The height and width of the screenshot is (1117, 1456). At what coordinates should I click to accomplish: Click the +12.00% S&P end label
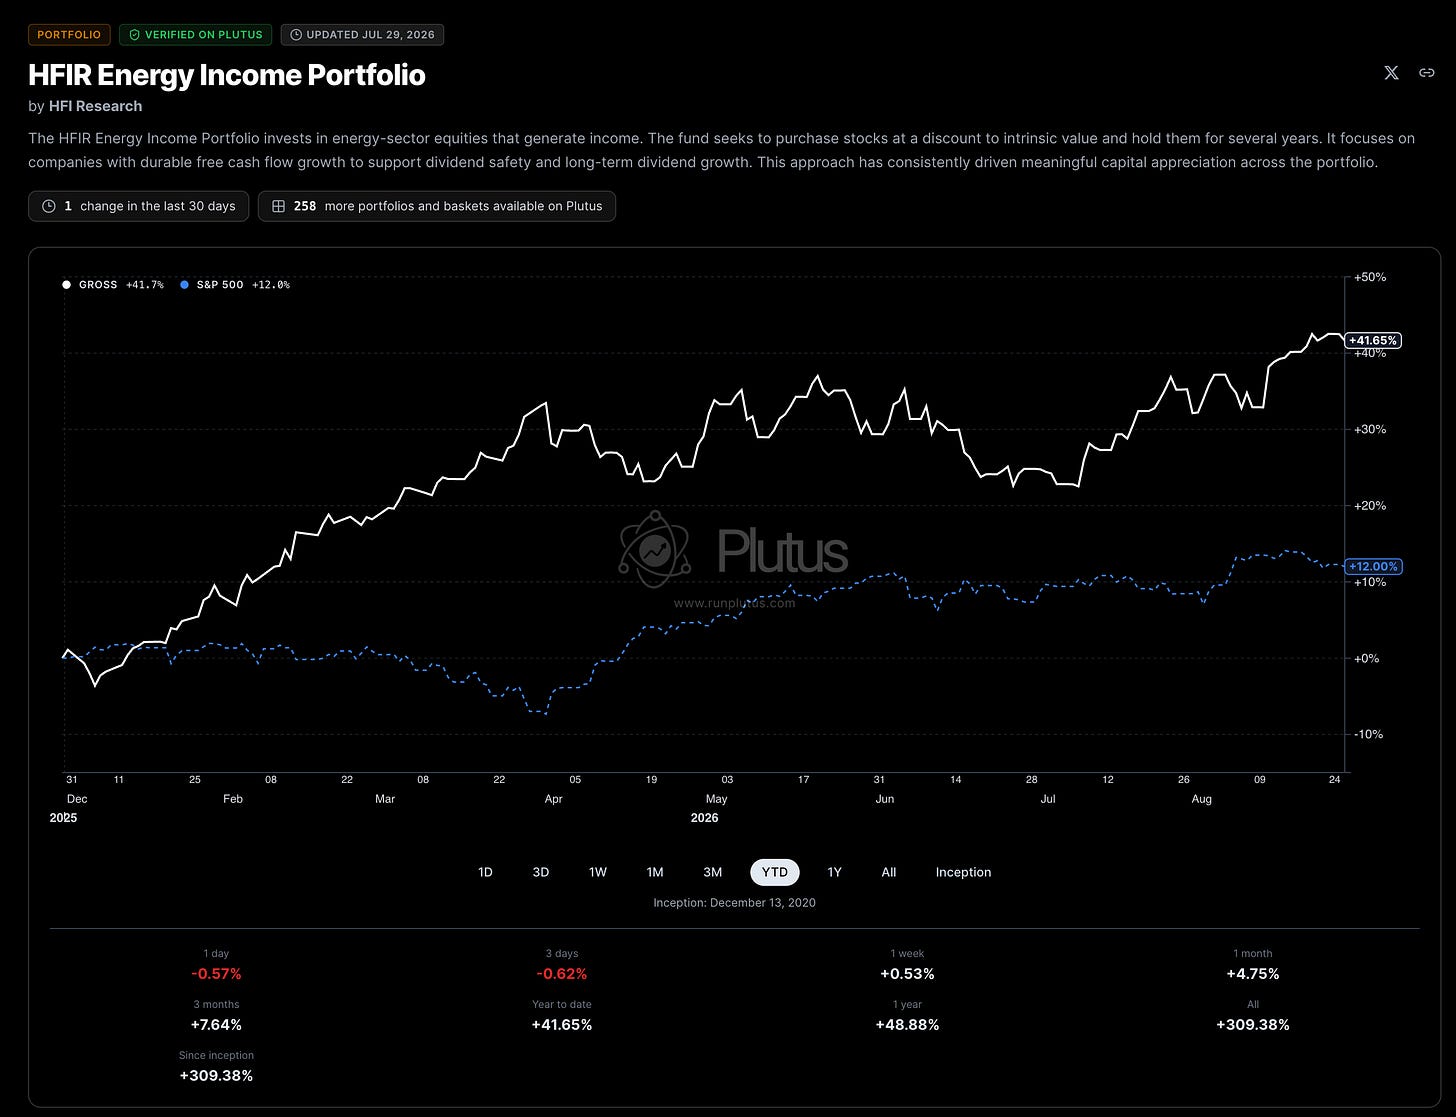point(1374,567)
